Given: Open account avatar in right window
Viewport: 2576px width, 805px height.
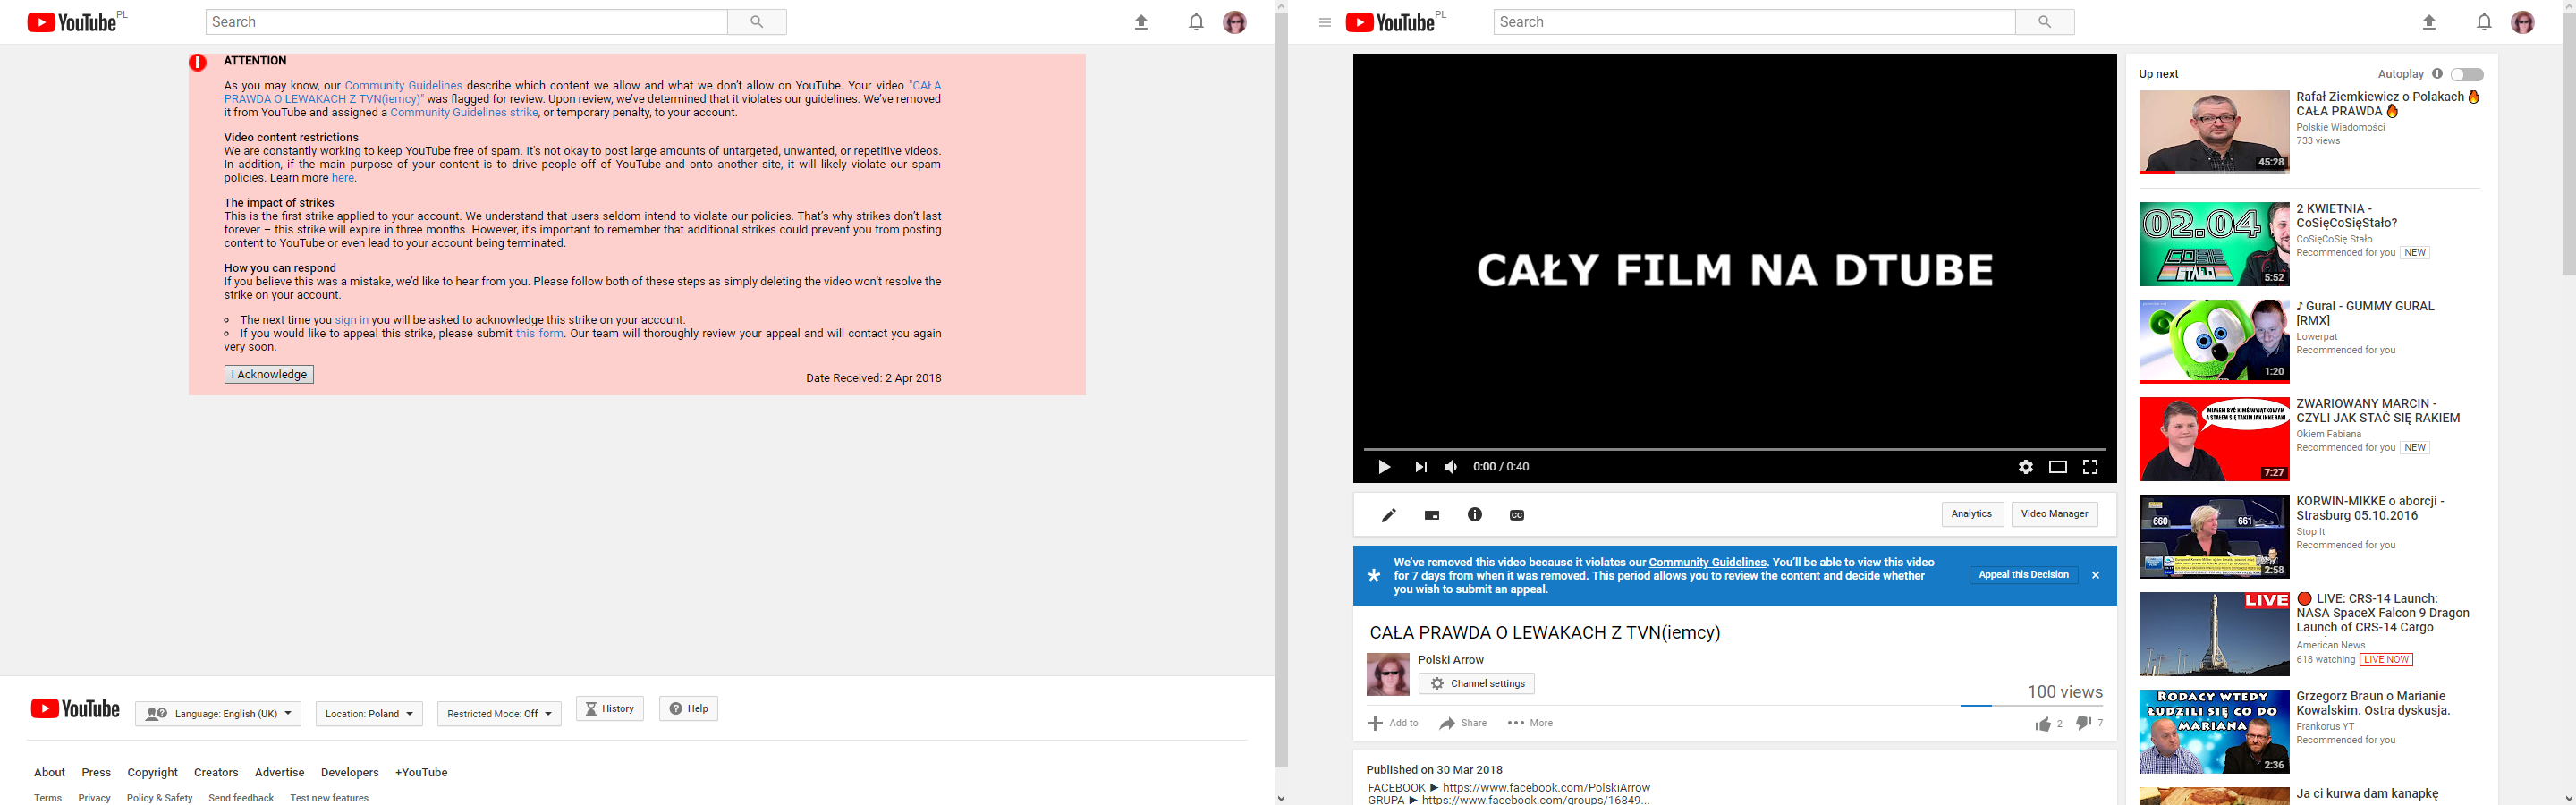Looking at the screenshot, I should (x=2523, y=22).
